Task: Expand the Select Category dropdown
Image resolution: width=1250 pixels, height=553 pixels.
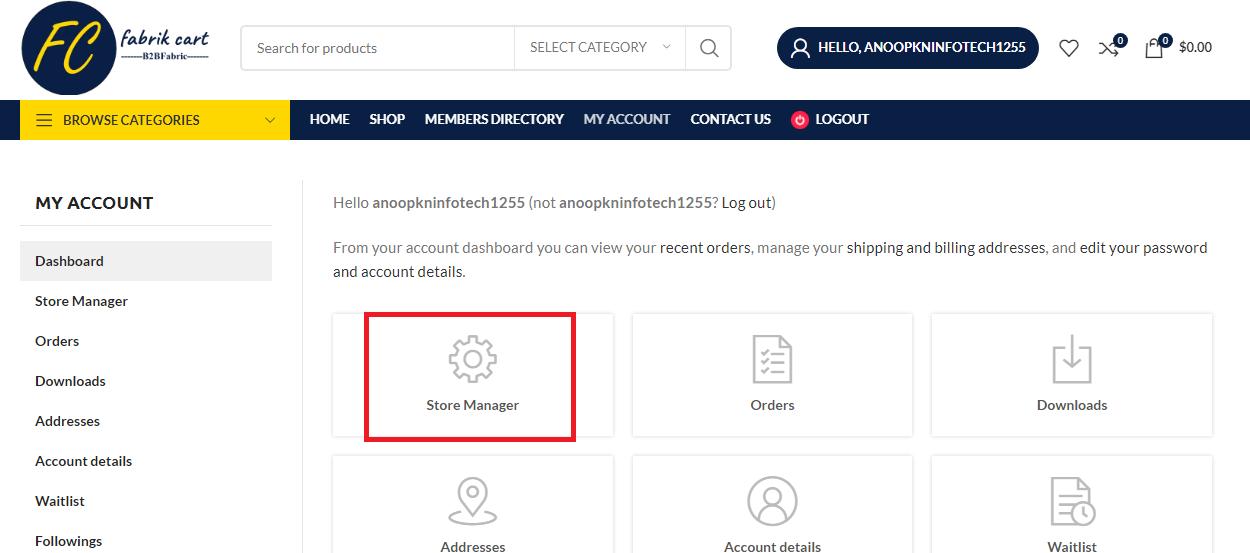Action: (600, 48)
